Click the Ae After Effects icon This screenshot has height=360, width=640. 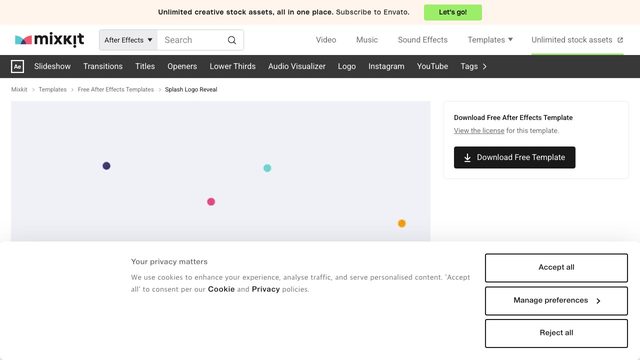18,67
